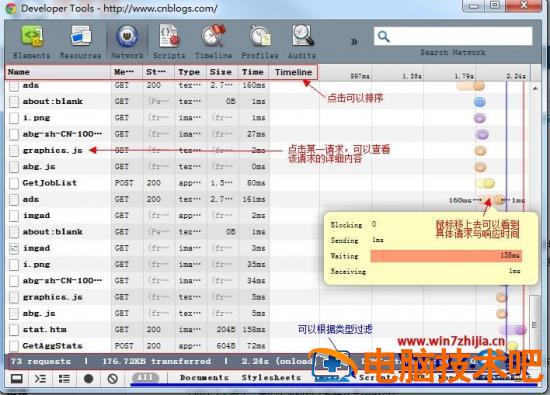Viewport: 550px width, 395px height.
Task: Sort by the Name column header
Action: coord(58,72)
